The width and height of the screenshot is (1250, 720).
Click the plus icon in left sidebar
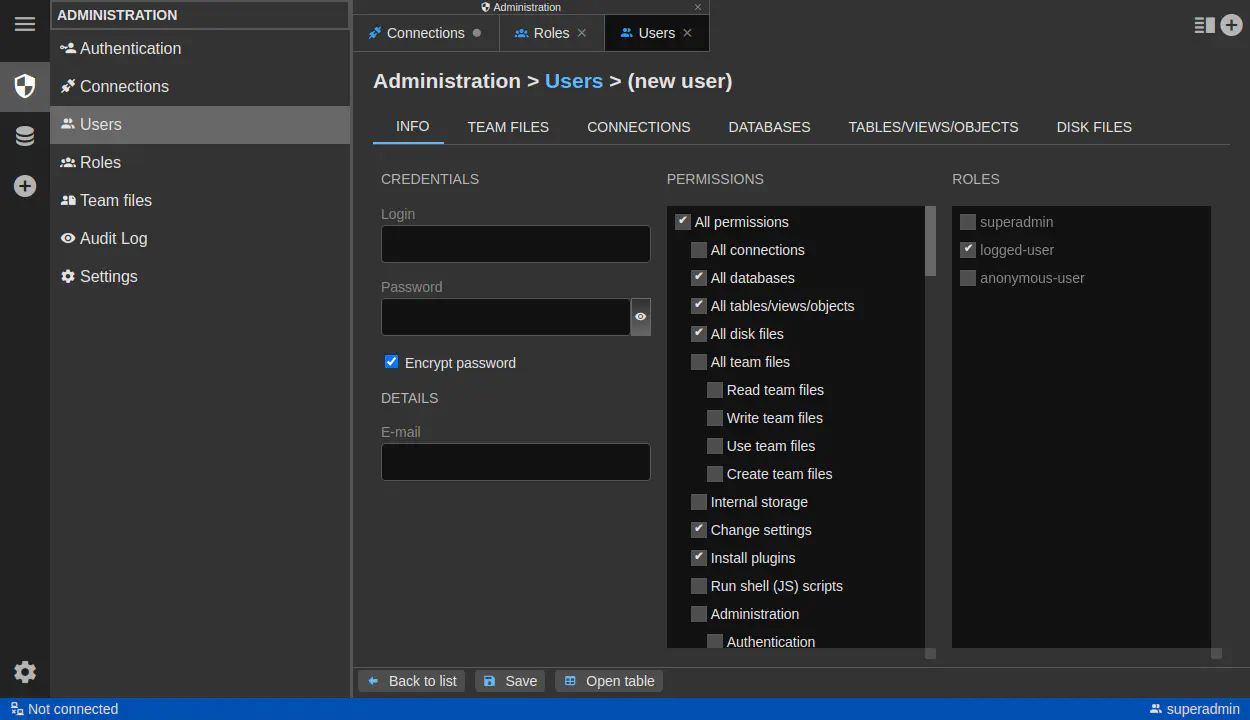tap(25, 186)
